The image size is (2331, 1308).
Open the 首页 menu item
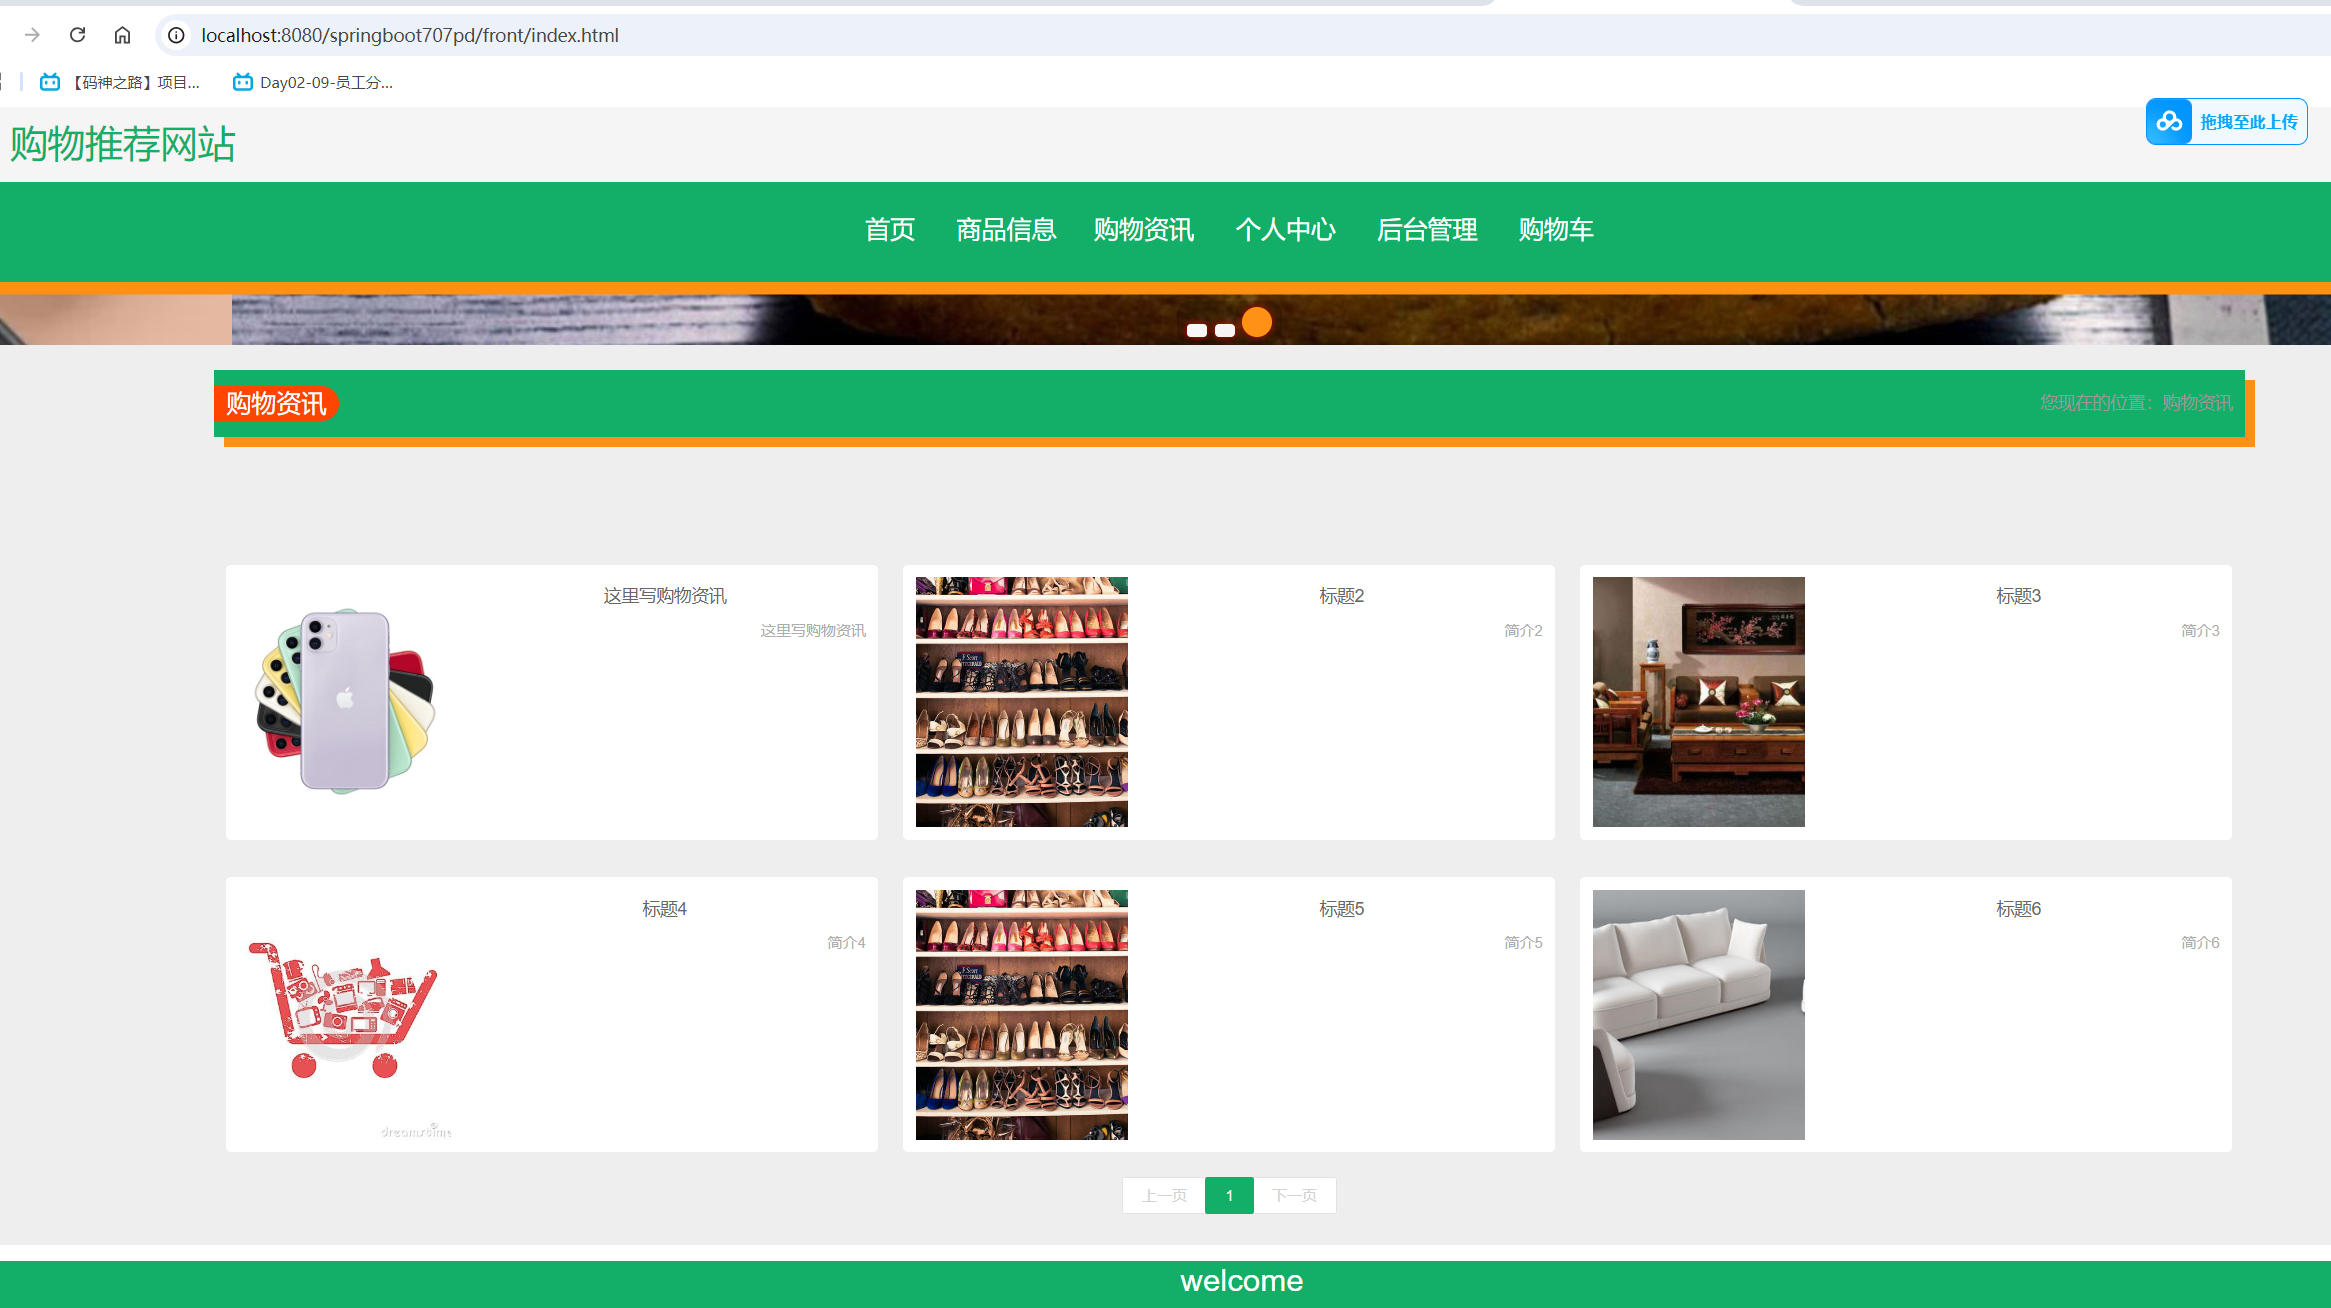click(x=889, y=229)
